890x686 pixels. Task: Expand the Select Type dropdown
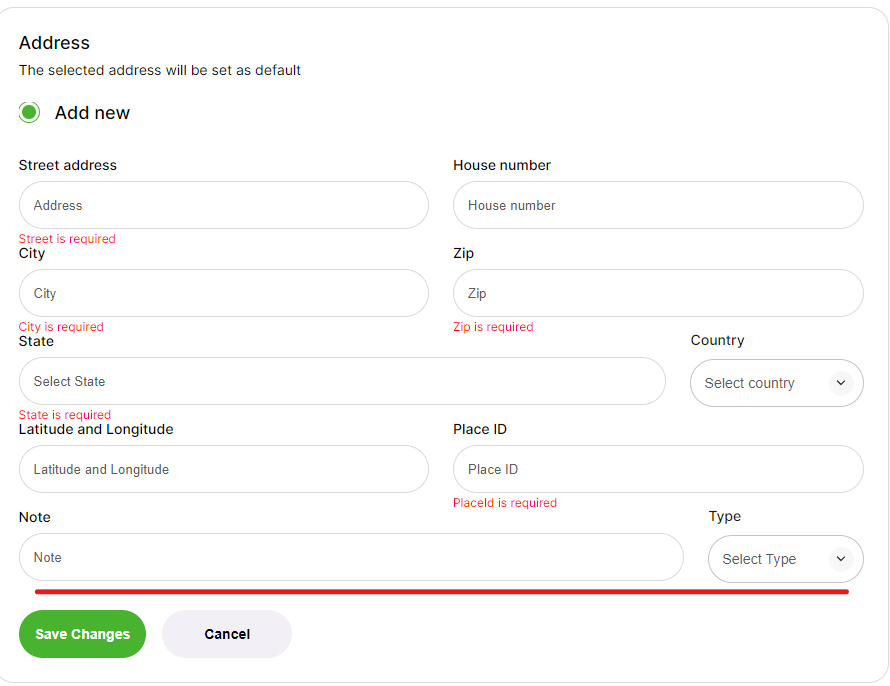[x=786, y=559]
